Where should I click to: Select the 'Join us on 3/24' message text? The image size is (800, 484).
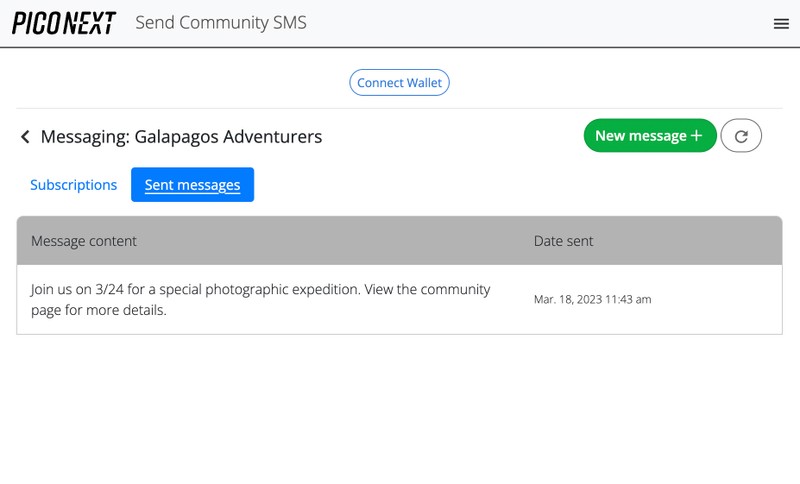(260, 299)
